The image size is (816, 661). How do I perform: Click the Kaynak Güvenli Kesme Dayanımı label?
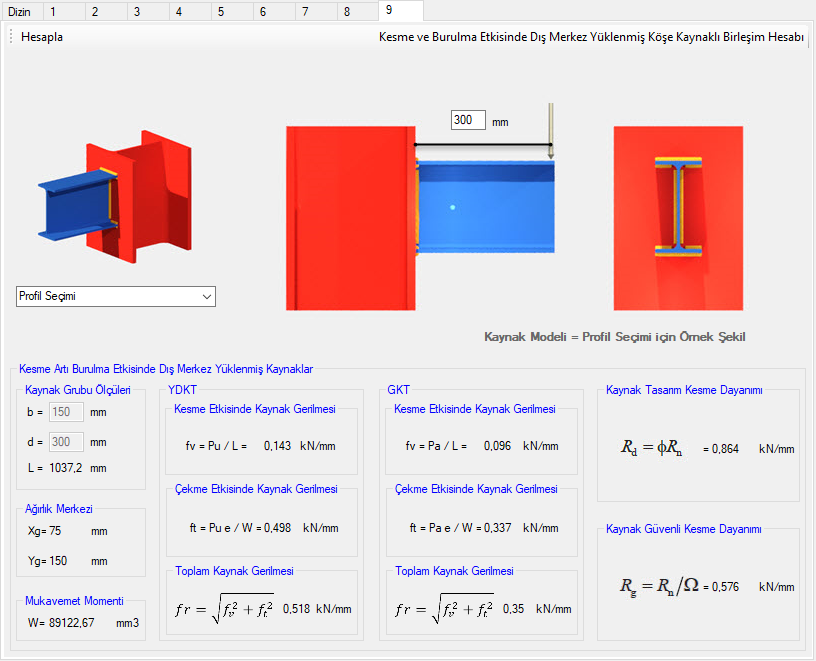(684, 529)
